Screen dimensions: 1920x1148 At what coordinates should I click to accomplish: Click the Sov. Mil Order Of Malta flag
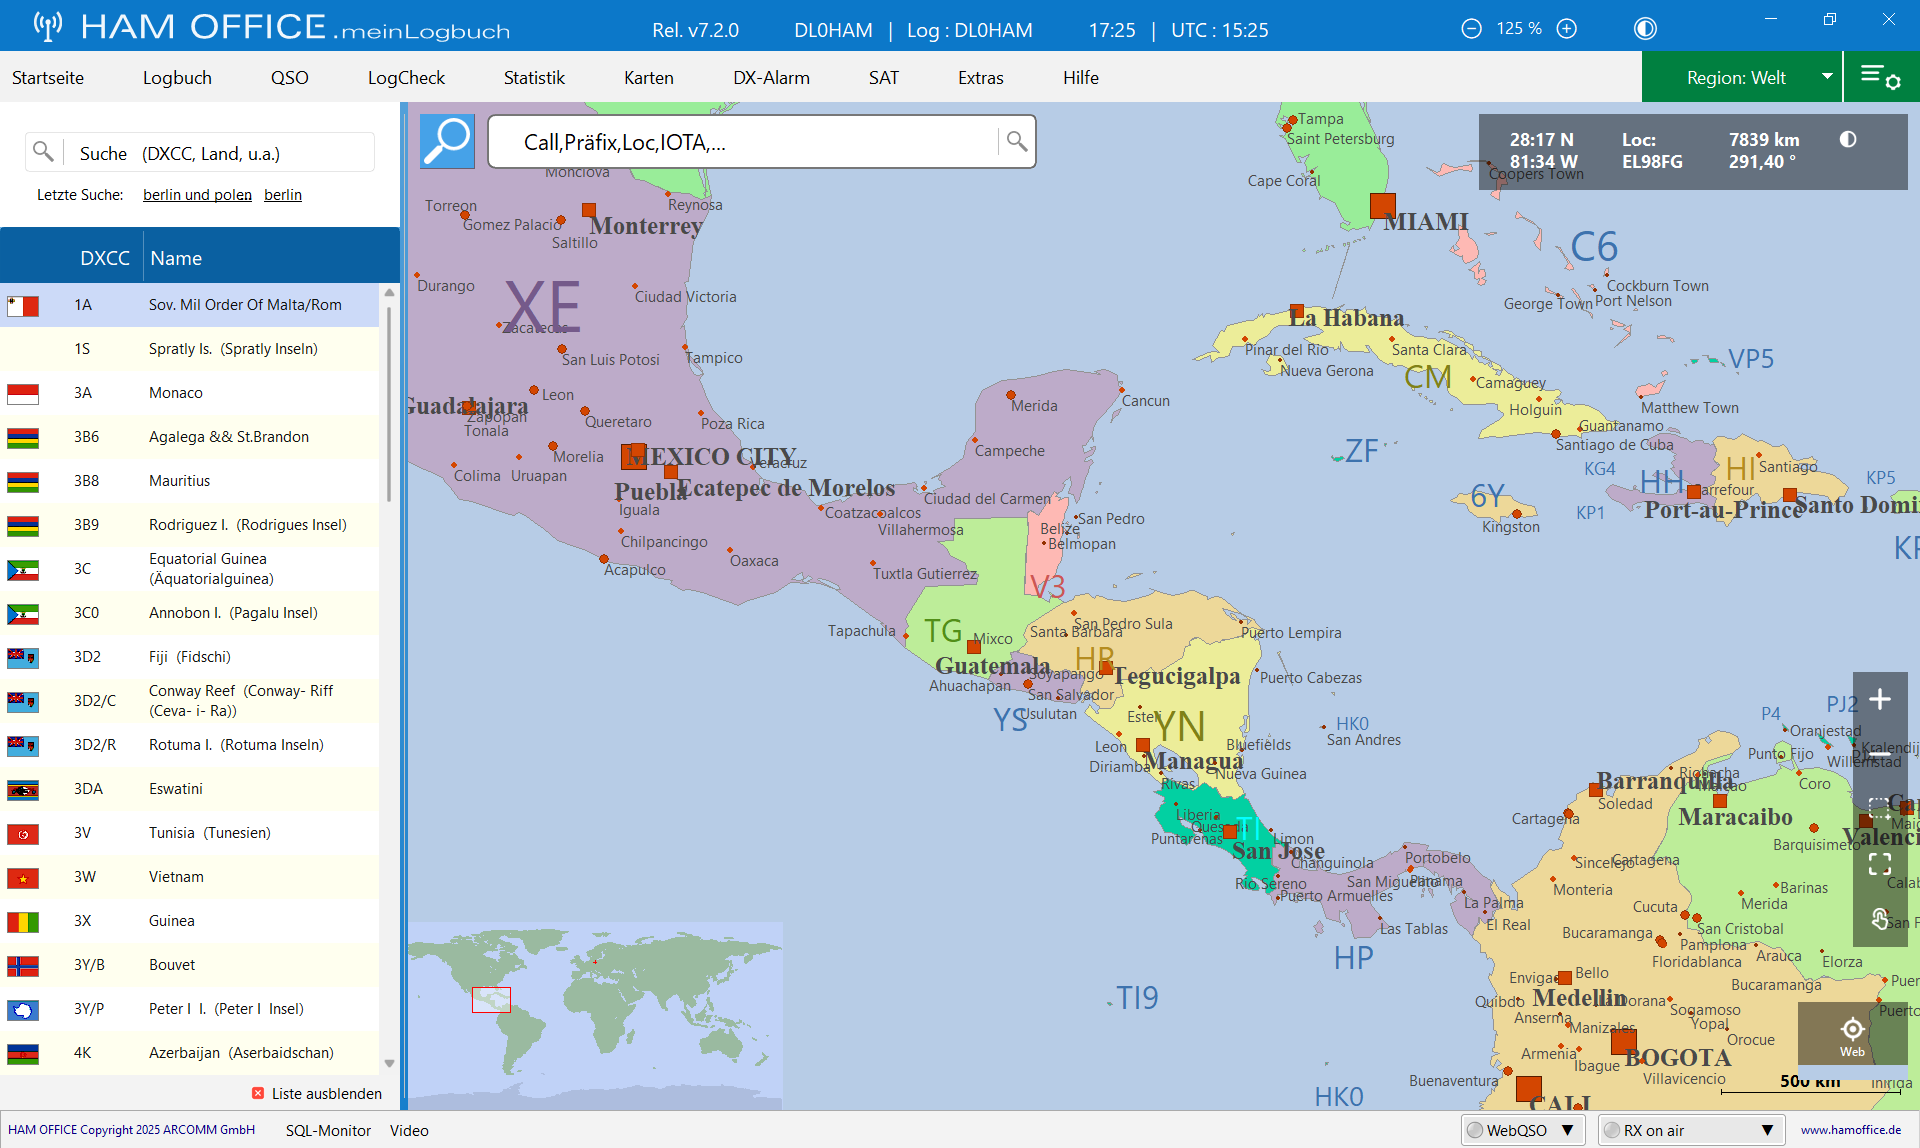[23, 305]
